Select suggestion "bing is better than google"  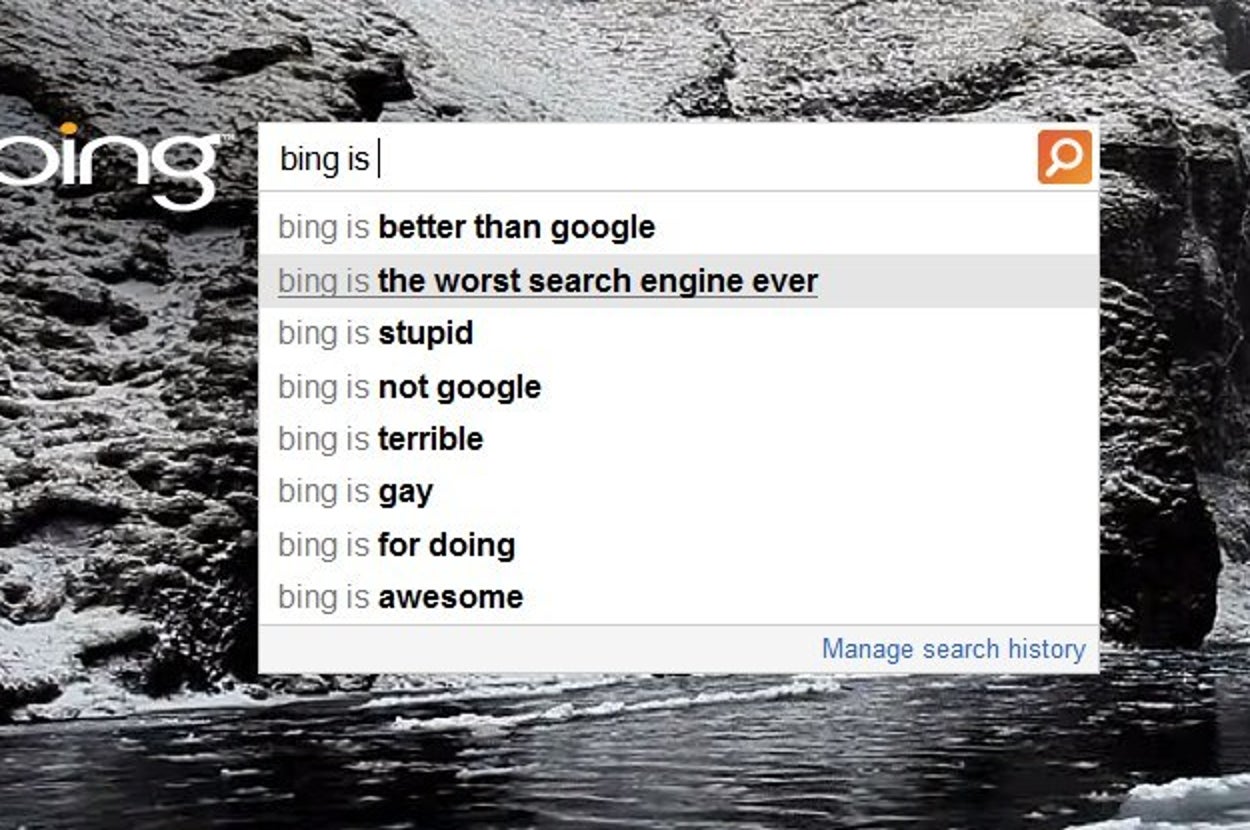point(466,227)
